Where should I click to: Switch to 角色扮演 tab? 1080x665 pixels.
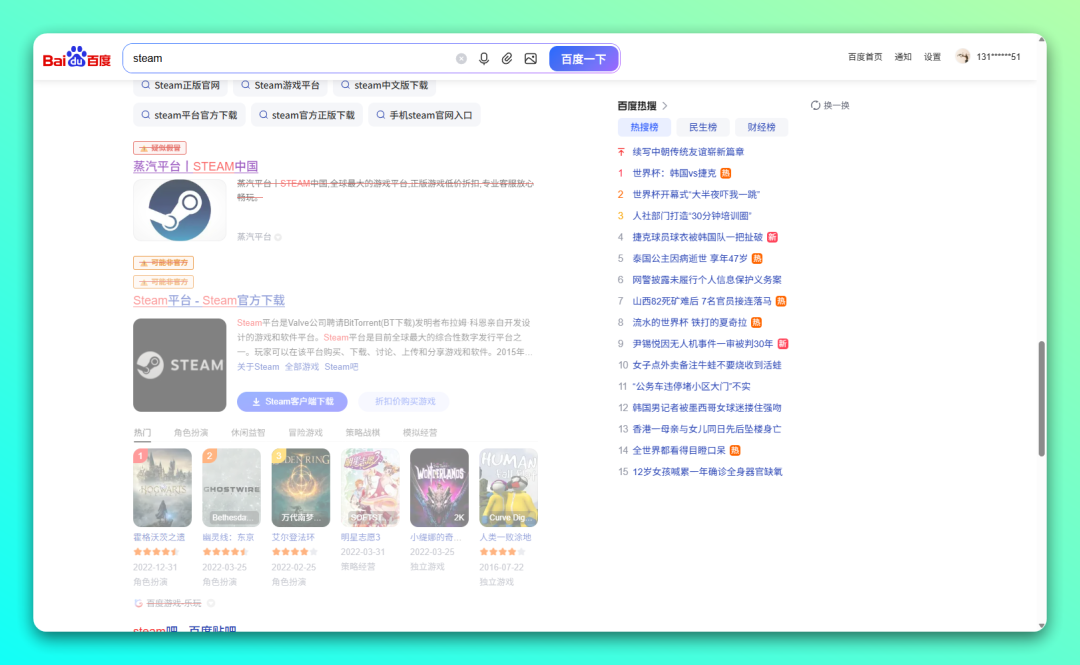pyautogui.click(x=191, y=433)
